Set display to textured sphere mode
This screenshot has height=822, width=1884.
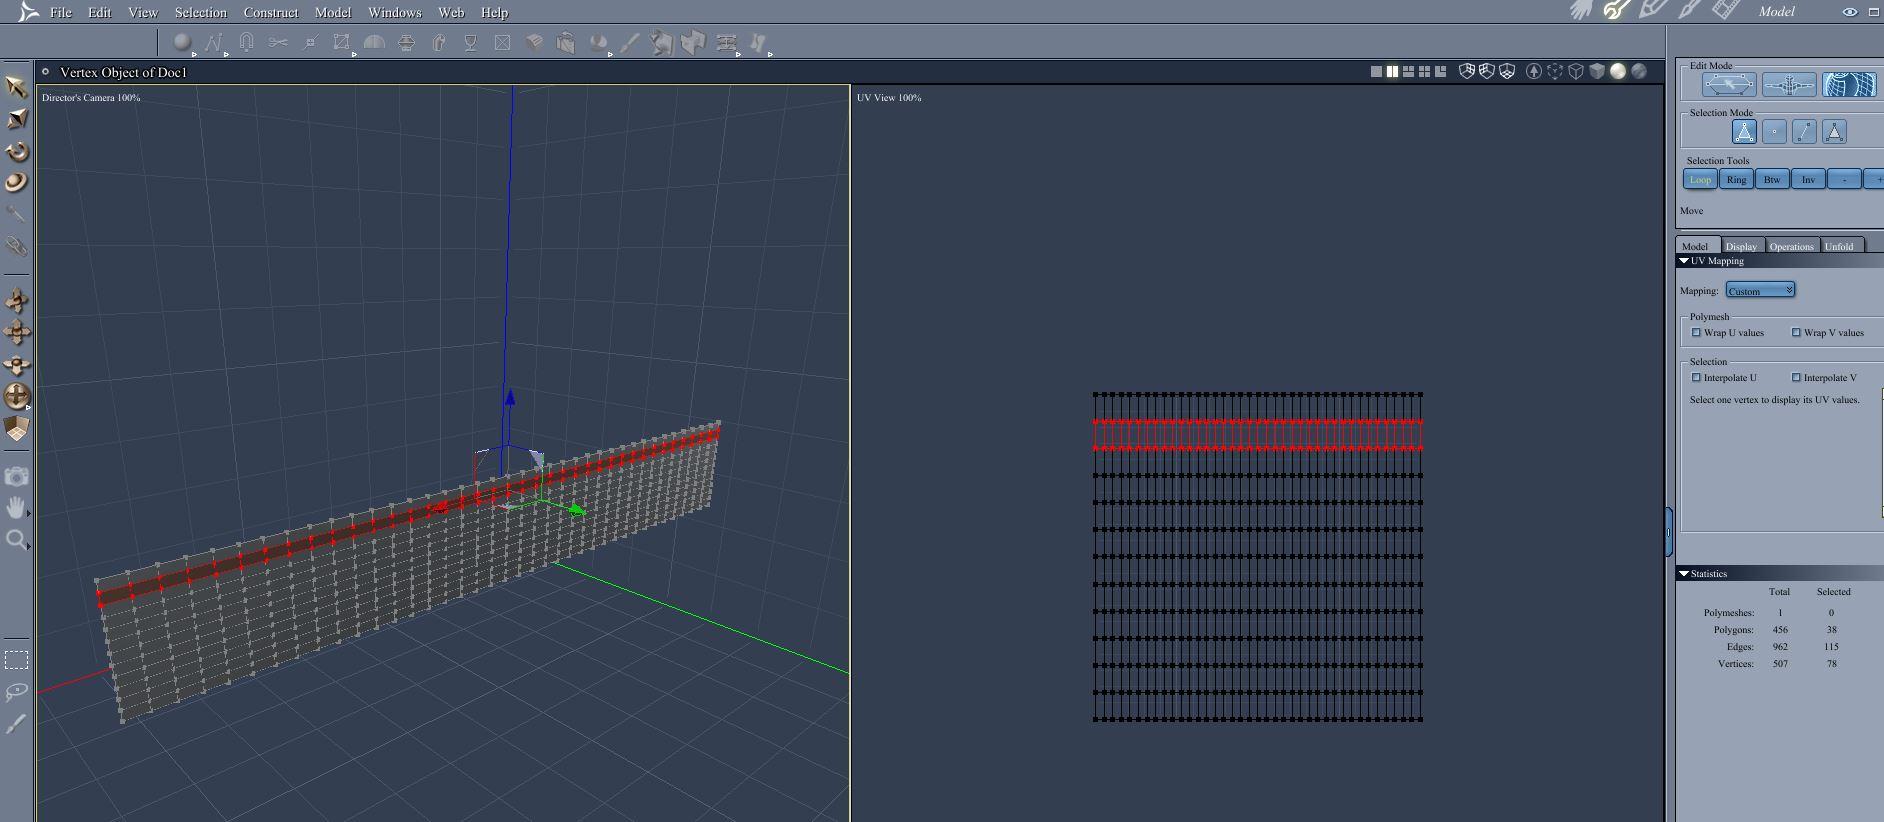point(1639,72)
